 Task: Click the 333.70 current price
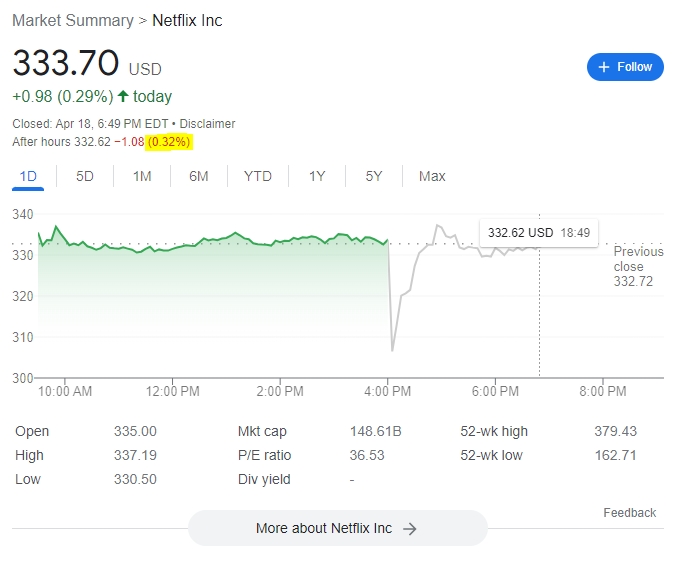66,63
